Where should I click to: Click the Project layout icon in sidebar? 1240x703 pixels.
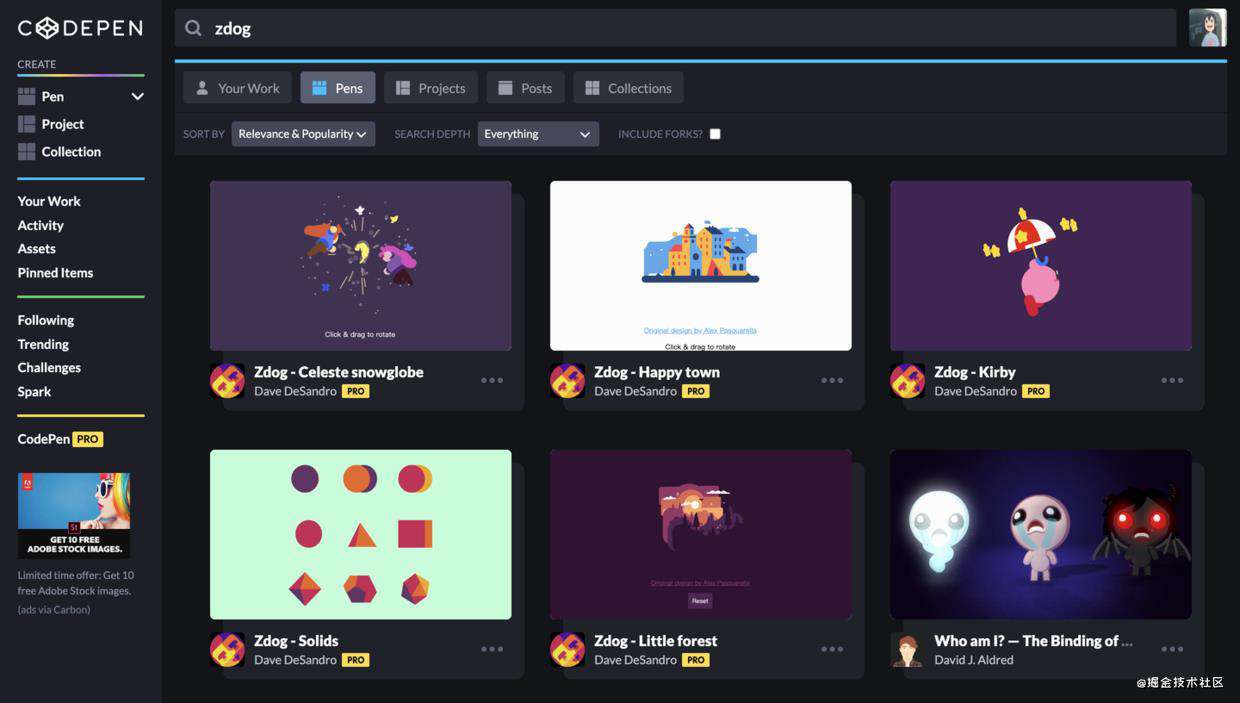(x=27, y=124)
